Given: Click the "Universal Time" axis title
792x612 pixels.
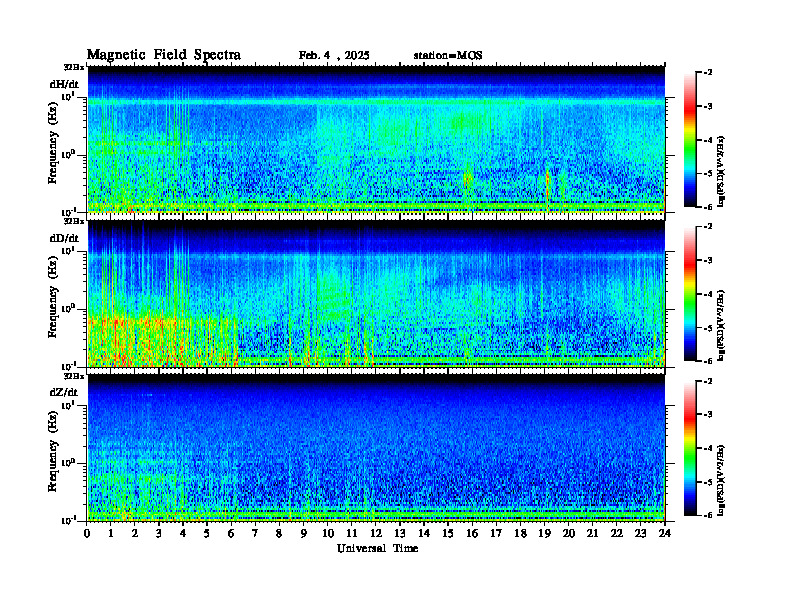Looking at the screenshot, I should point(377,548).
